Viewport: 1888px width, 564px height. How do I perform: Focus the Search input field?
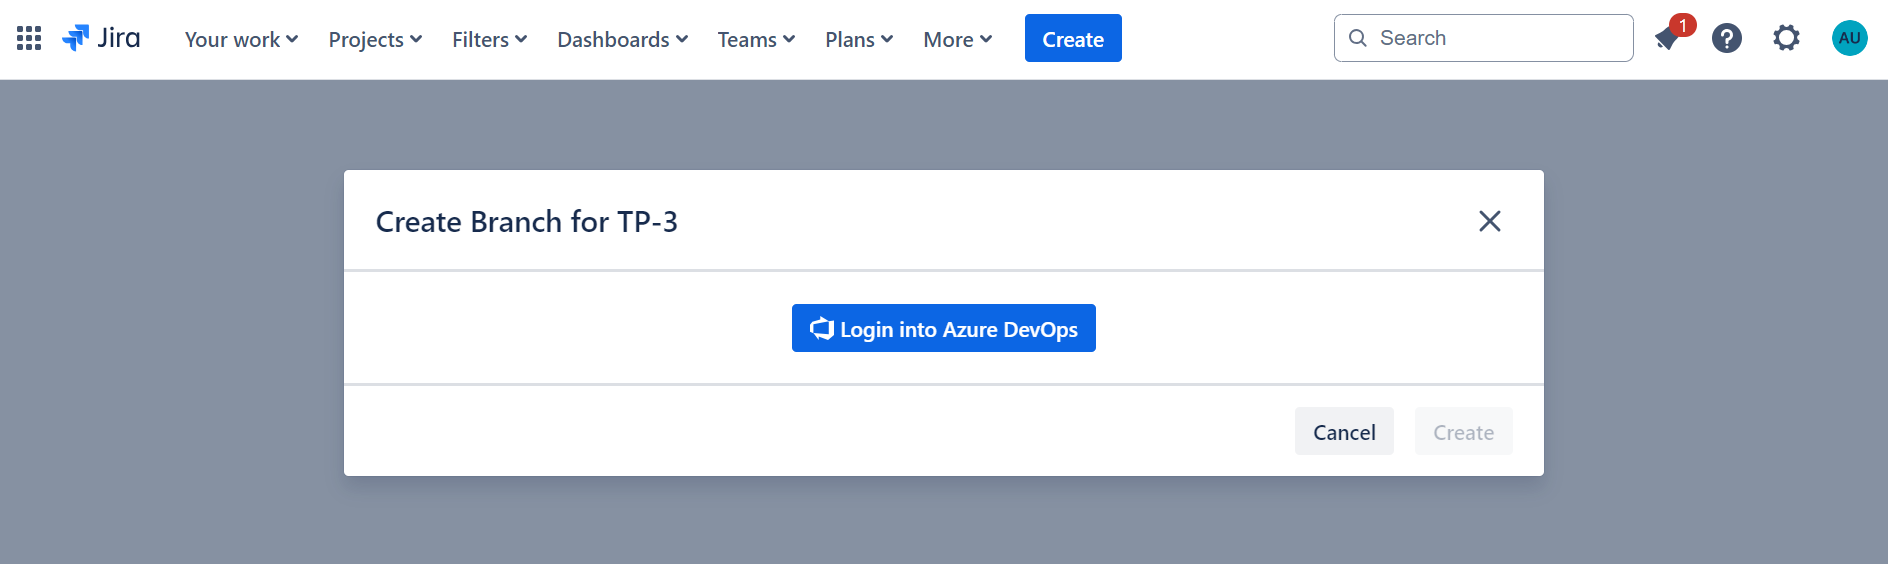pos(1484,38)
